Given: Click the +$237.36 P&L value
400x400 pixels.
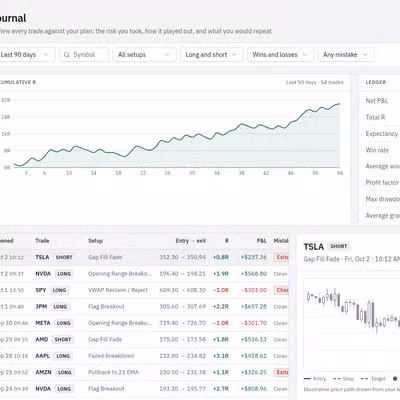Looking at the screenshot, I should (x=254, y=257).
